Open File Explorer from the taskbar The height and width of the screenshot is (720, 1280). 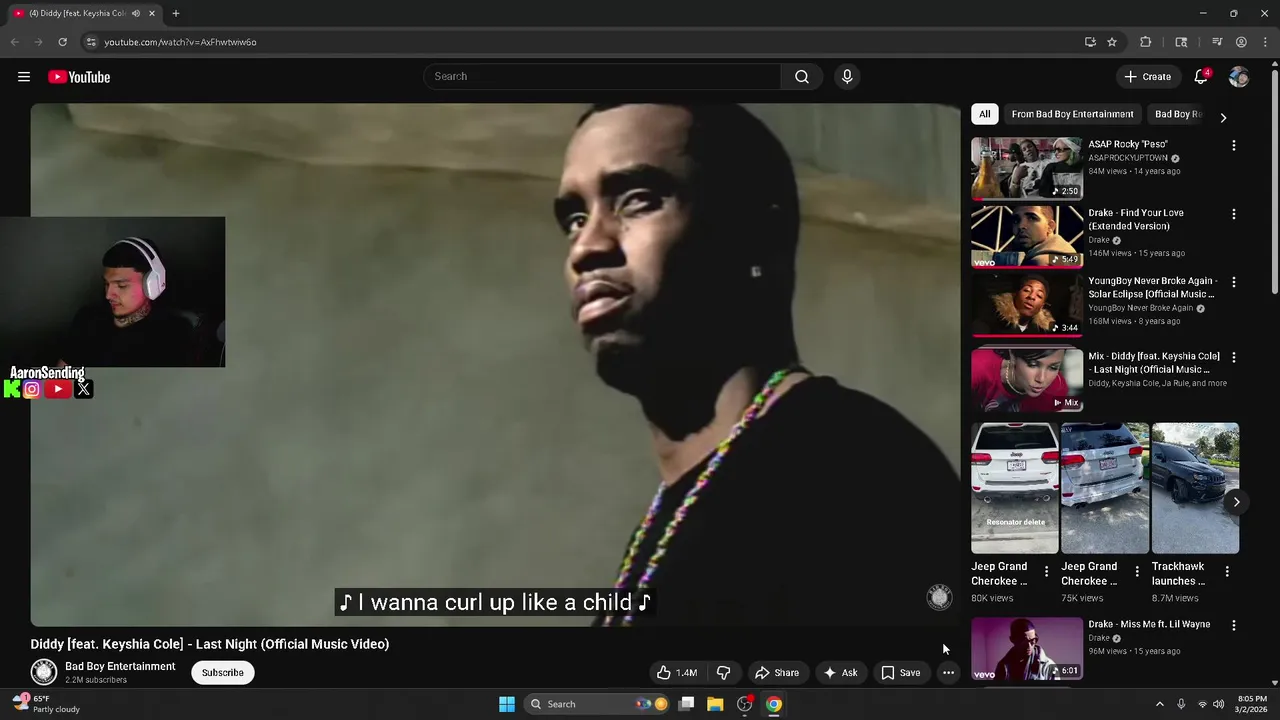click(715, 704)
